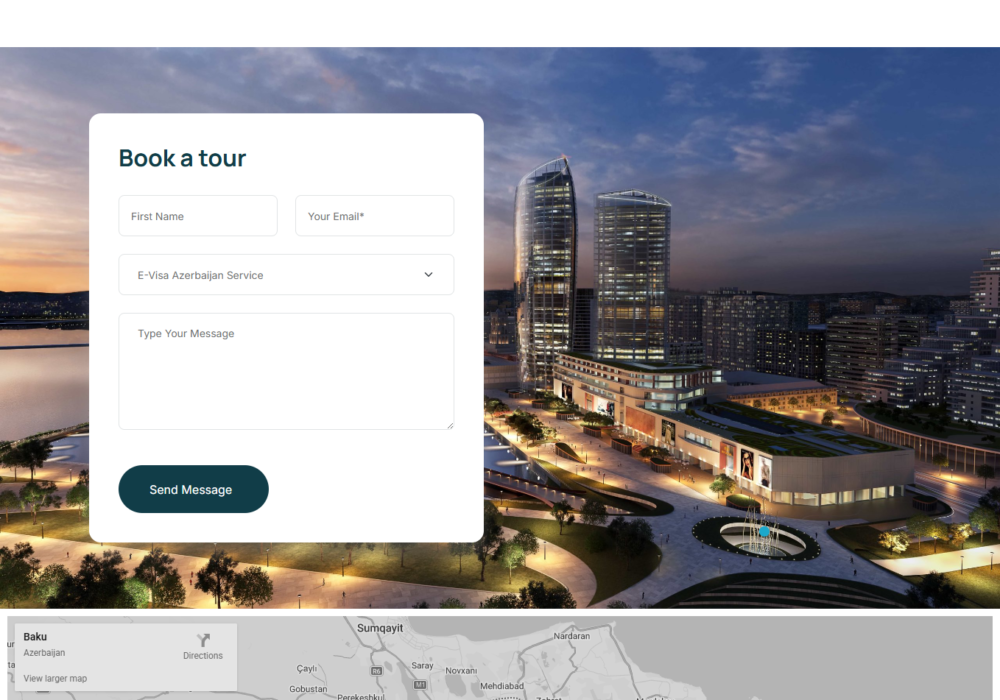Click into the Your Email field
This screenshot has width=1000, height=700.
[374, 216]
